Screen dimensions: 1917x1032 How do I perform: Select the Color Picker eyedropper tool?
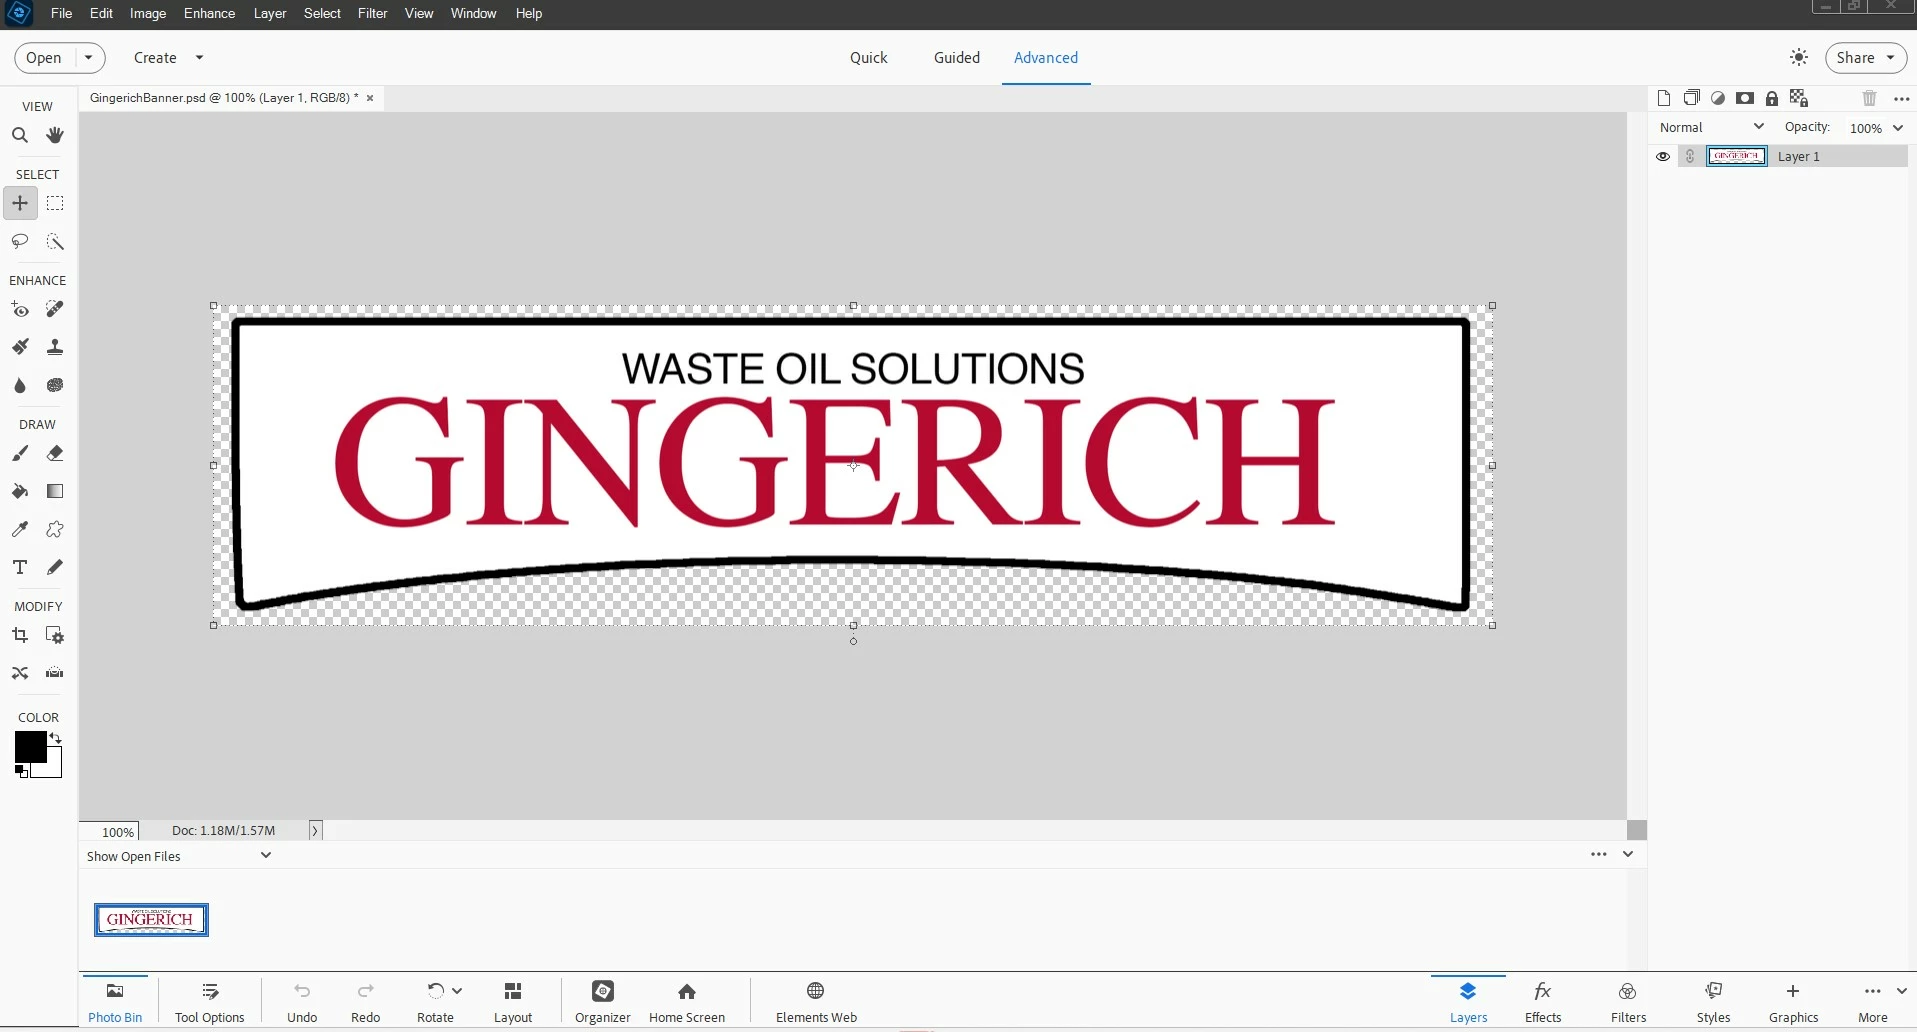pos(20,529)
